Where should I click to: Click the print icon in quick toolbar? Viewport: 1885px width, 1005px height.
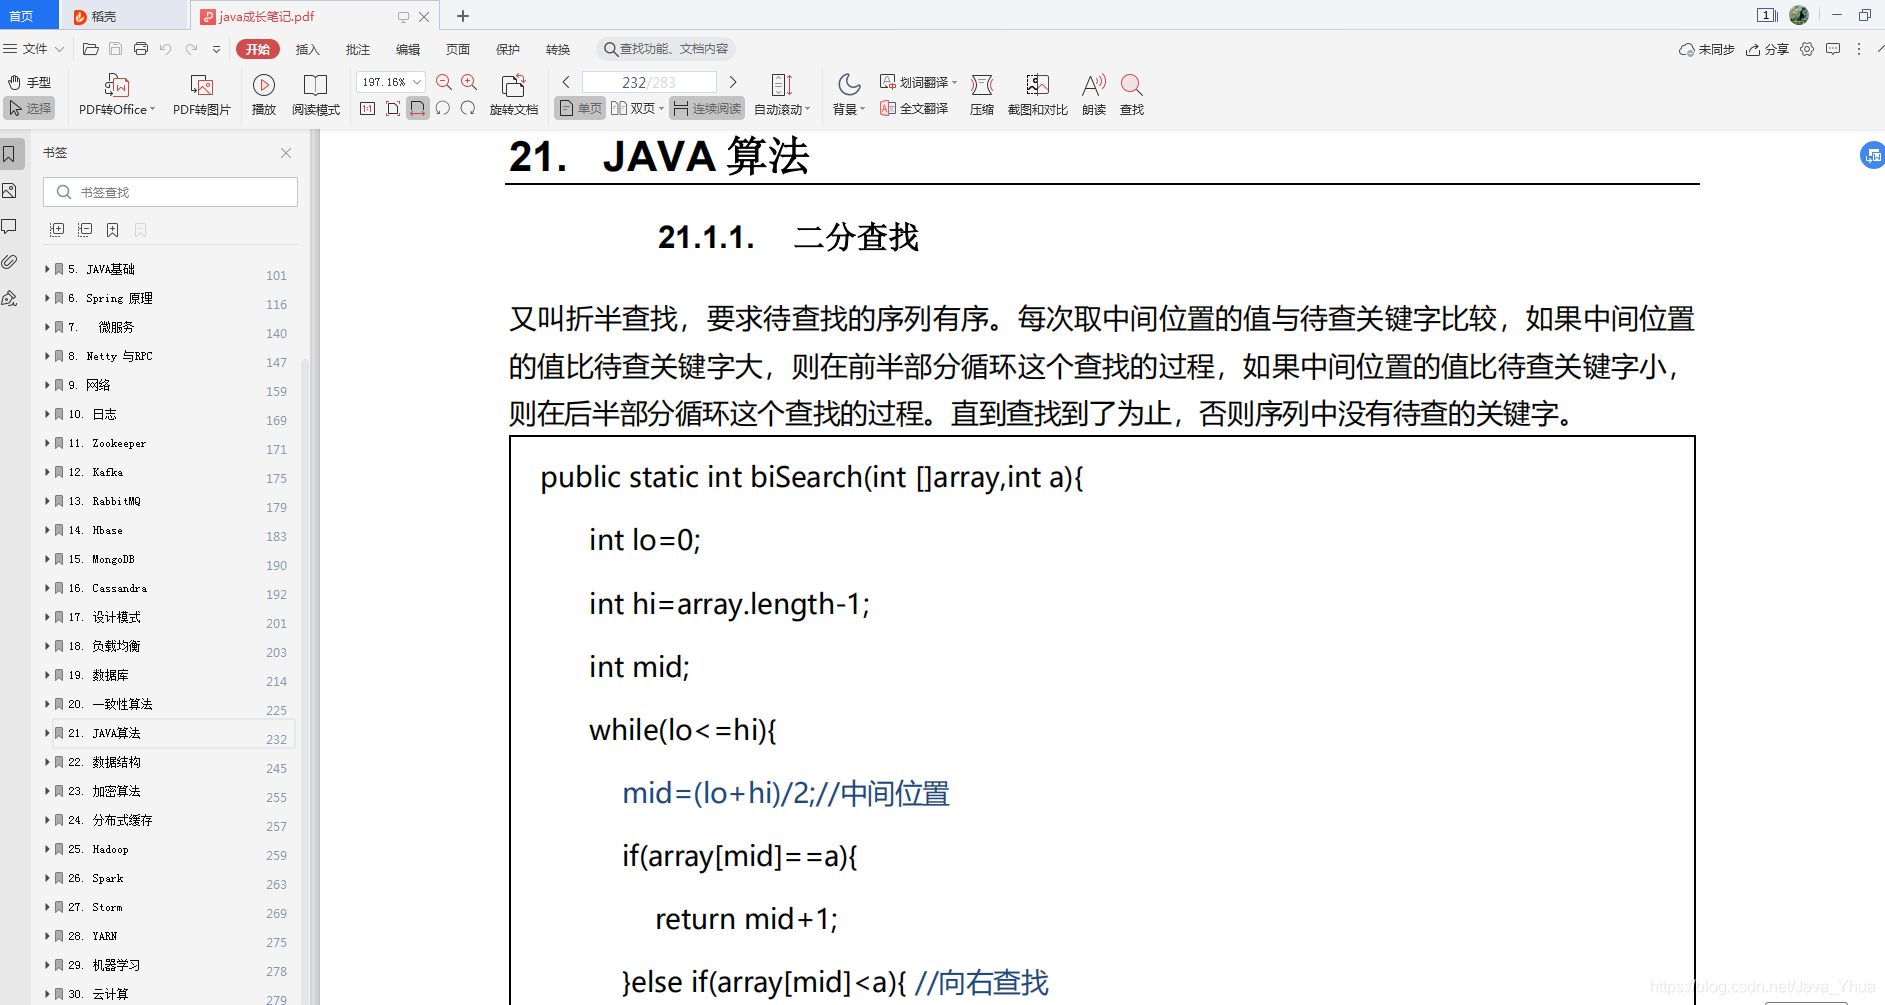141,49
